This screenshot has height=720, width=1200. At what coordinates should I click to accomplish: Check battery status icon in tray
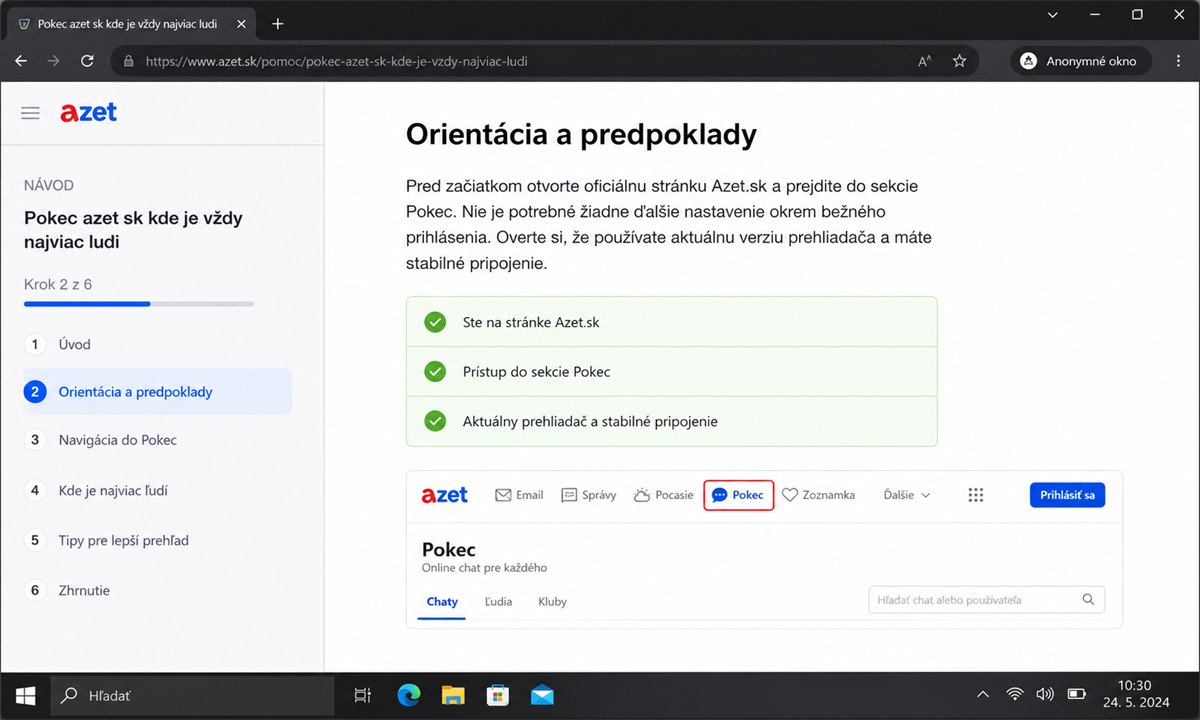(x=1077, y=694)
